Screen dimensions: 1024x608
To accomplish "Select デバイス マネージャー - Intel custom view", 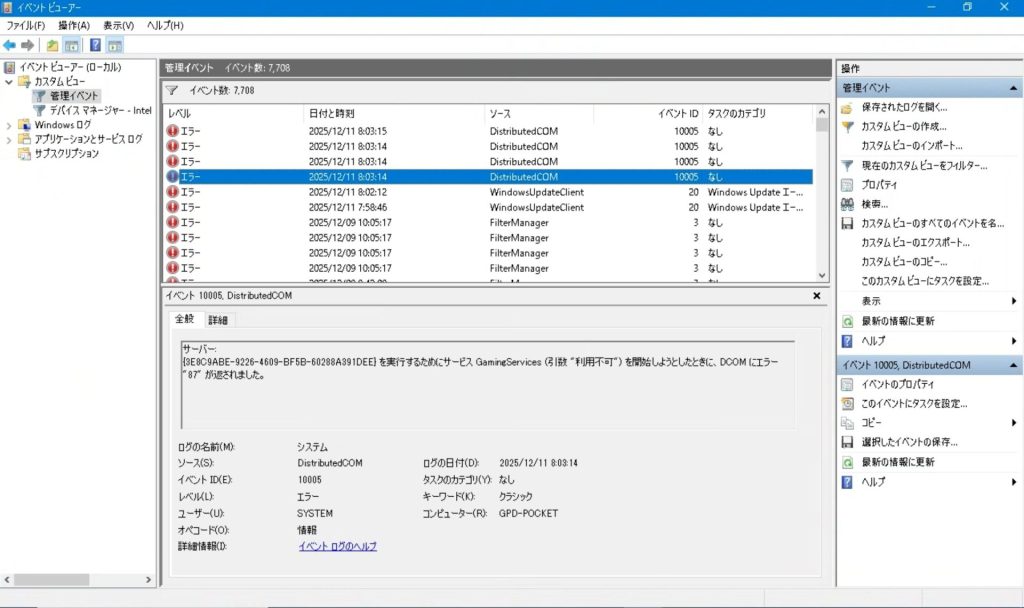I will 100,110.
